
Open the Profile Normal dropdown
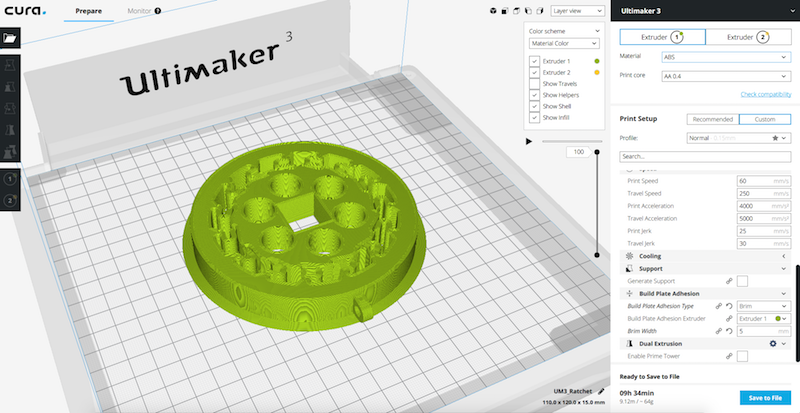point(739,138)
